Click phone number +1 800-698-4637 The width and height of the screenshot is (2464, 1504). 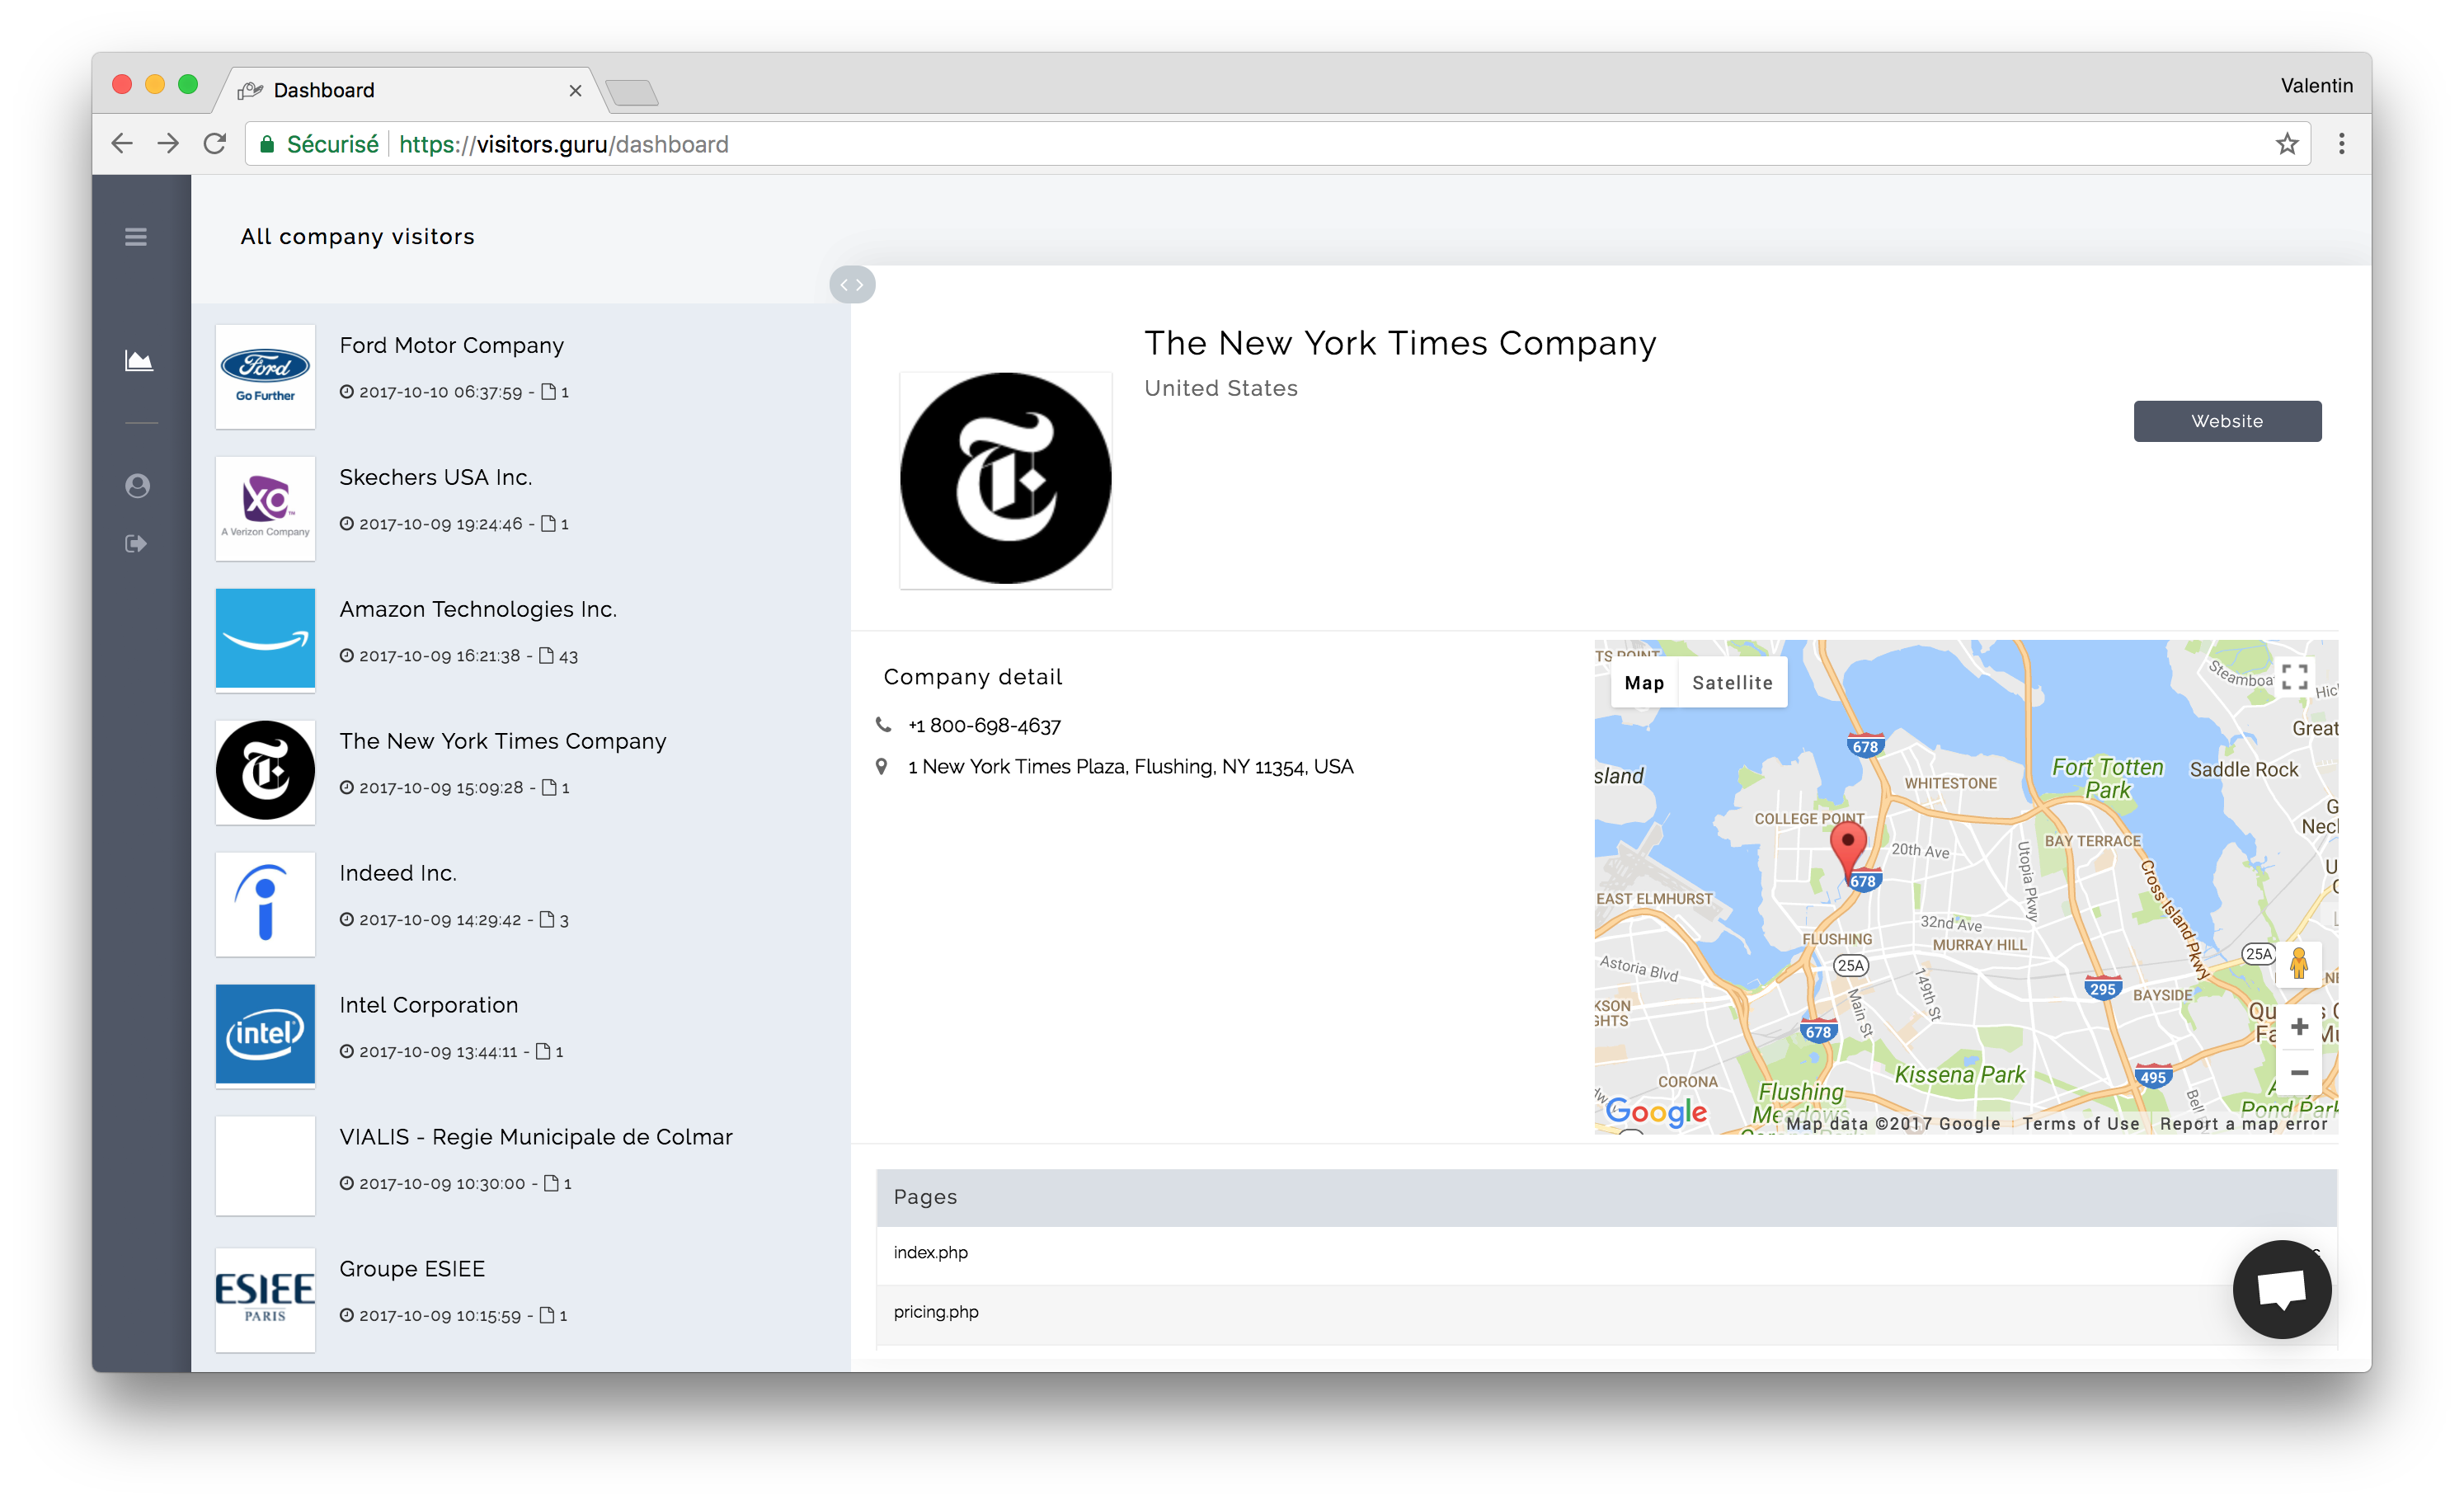point(984,726)
